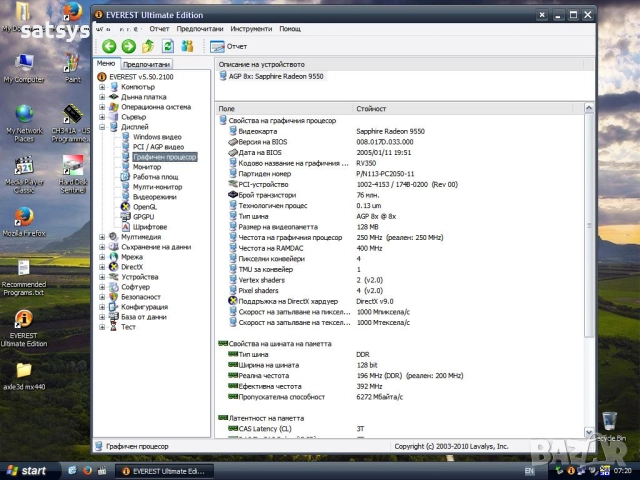The image size is (640, 480).
Task: Click the details list scroll down arrow
Action: click(x=589, y=432)
